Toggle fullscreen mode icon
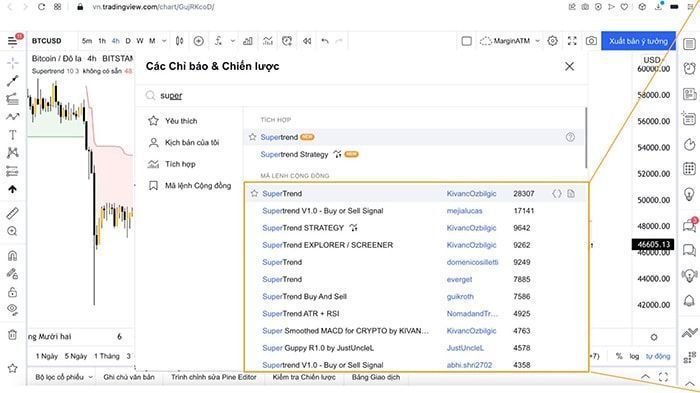The image size is (700, 393). click(572, 41)
